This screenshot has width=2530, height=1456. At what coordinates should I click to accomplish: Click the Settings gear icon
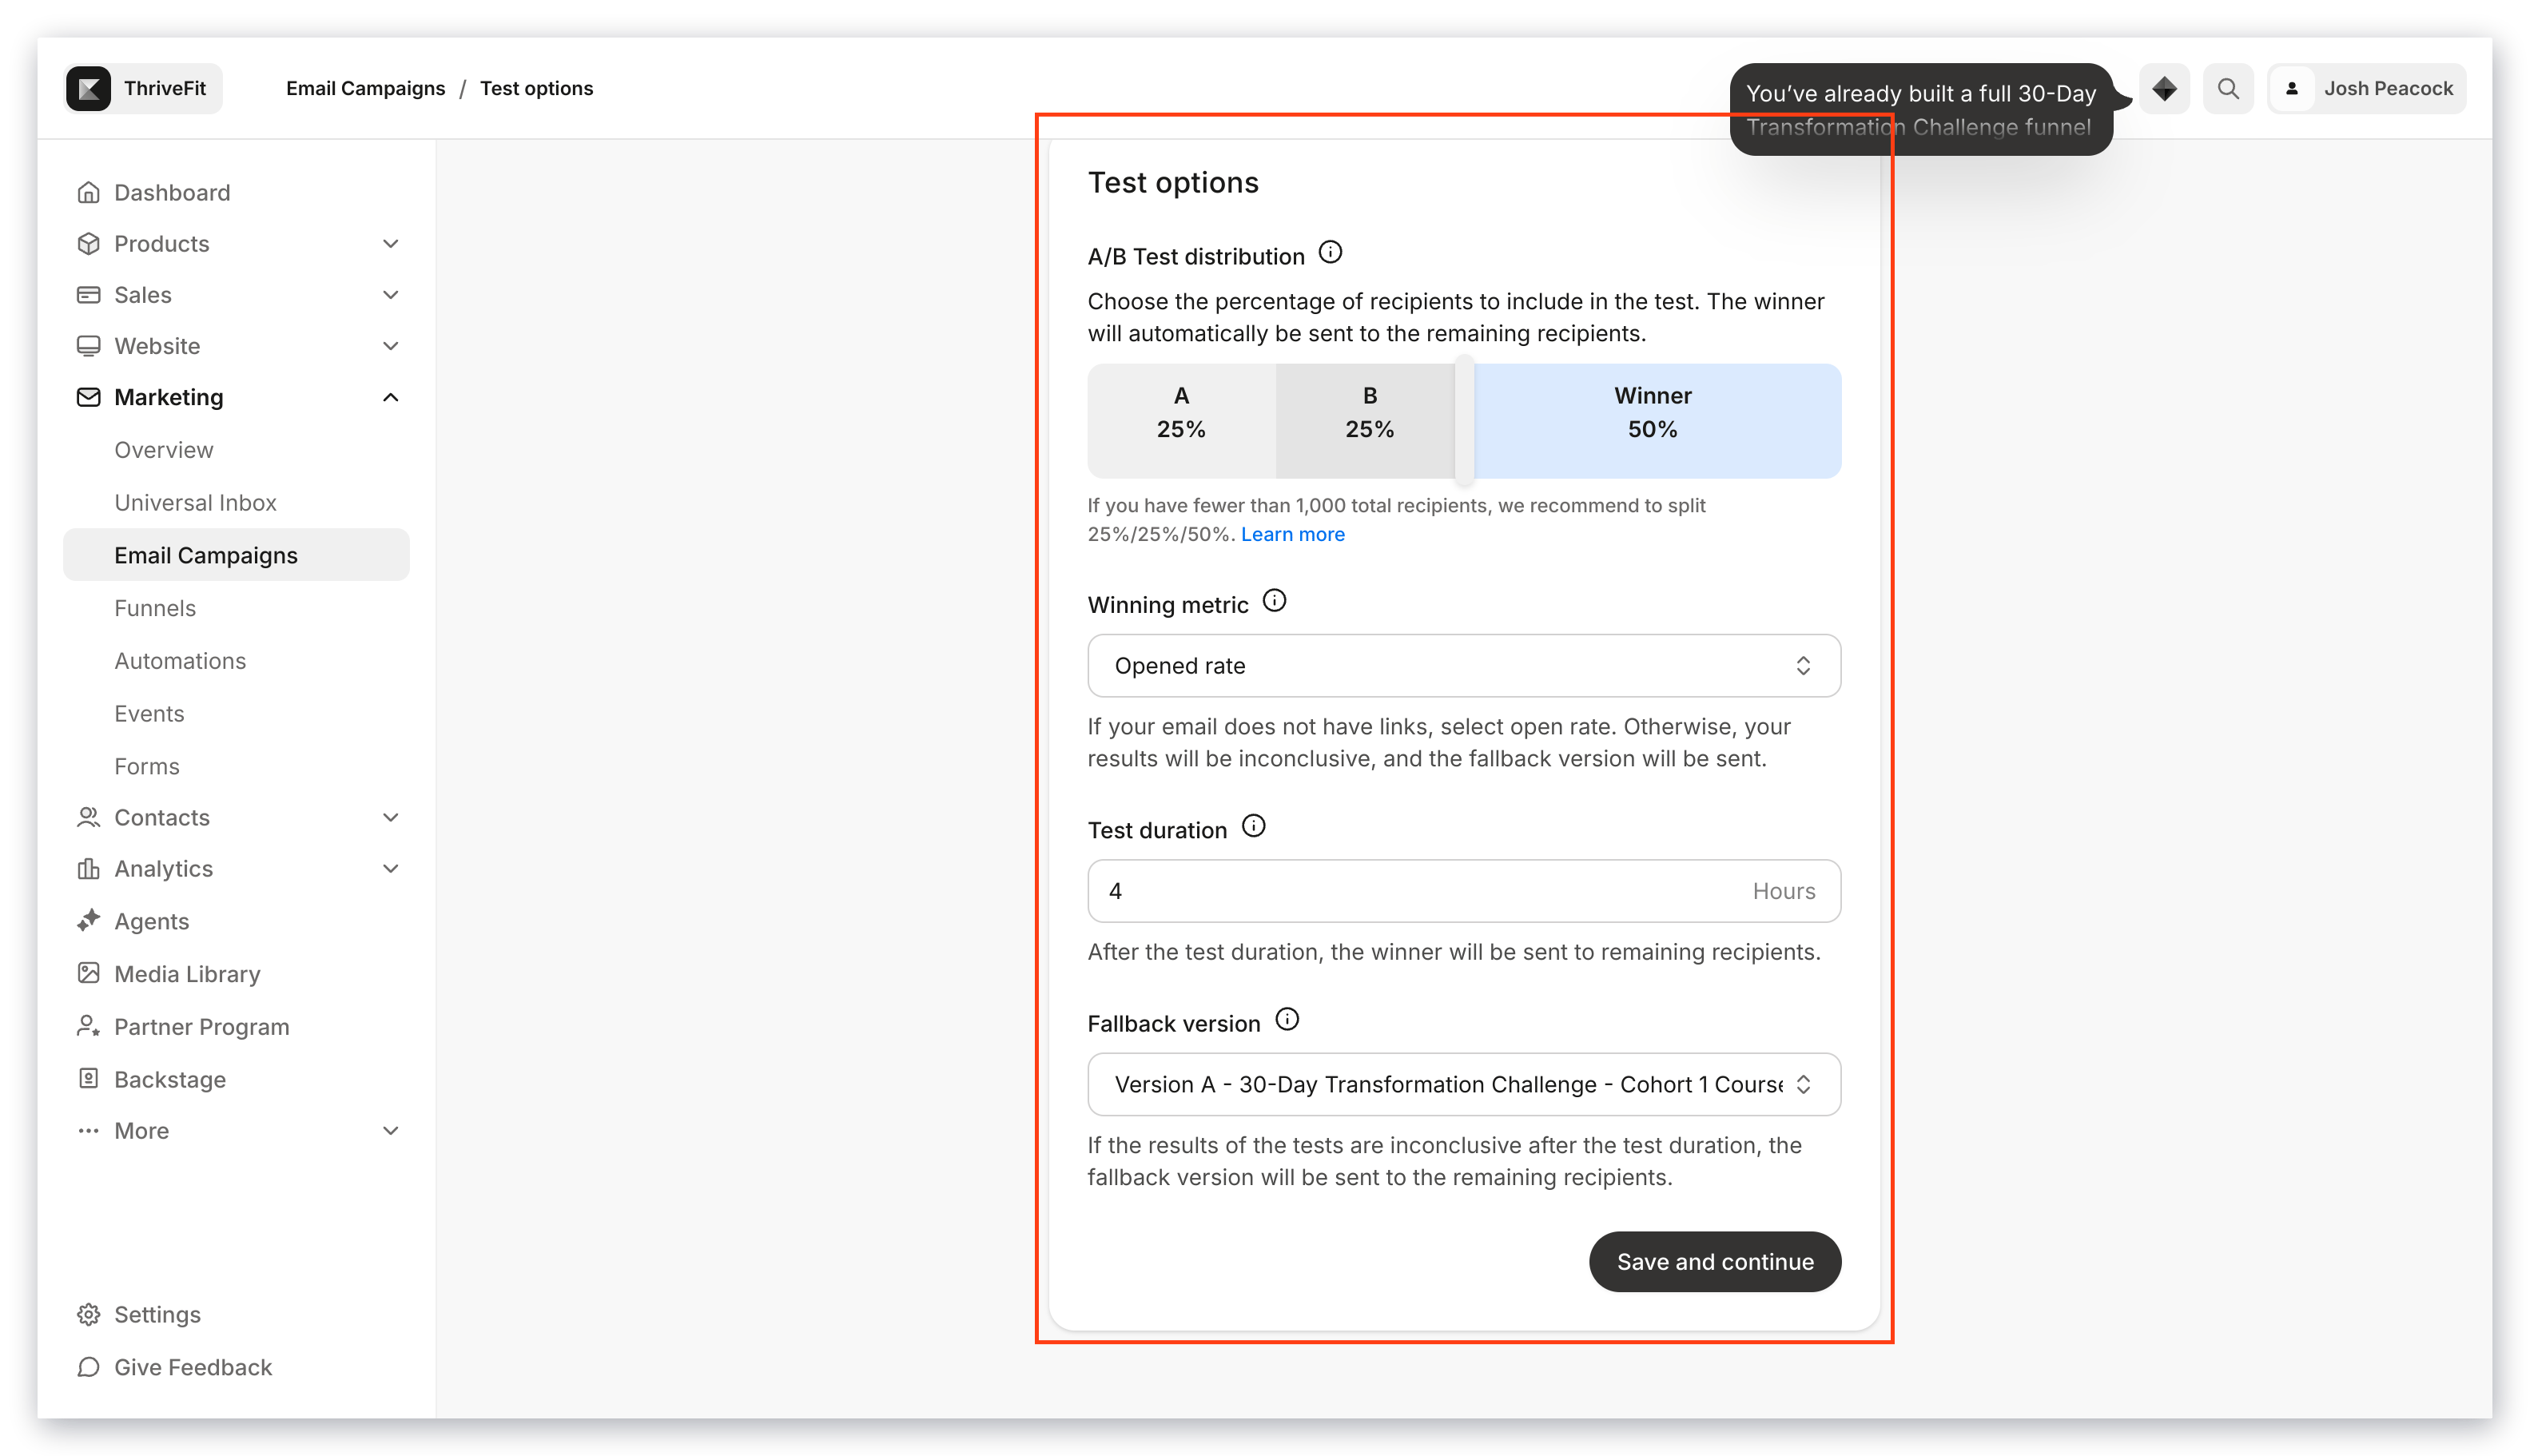[x=88, y=1314]
